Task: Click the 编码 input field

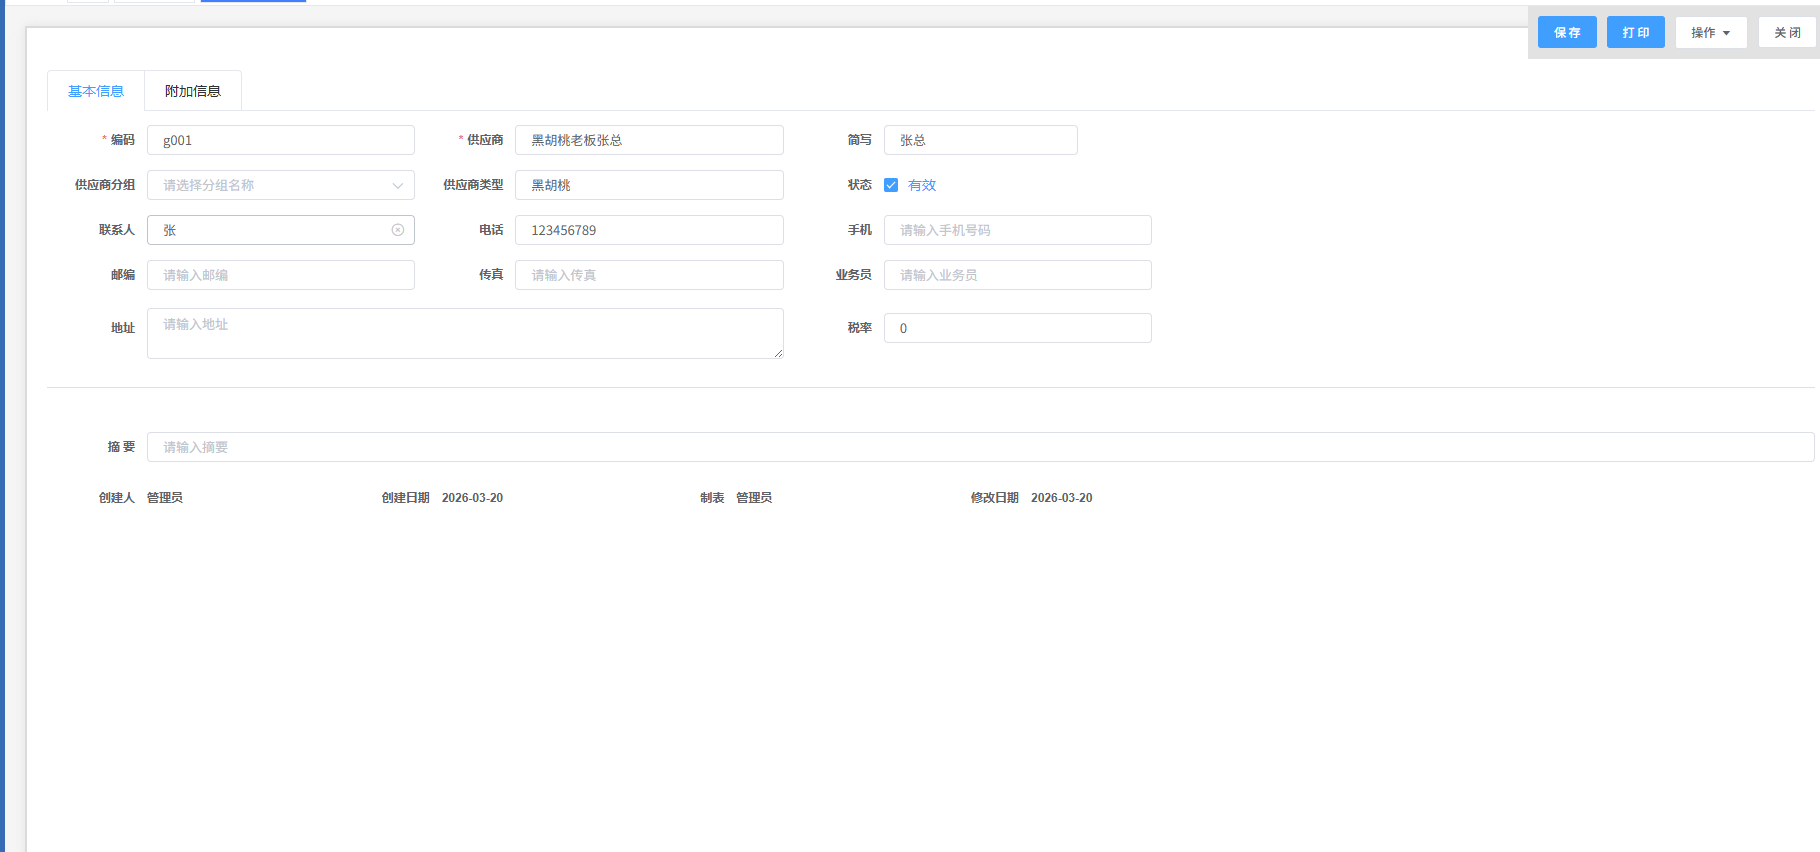Action: click(280, 140)
